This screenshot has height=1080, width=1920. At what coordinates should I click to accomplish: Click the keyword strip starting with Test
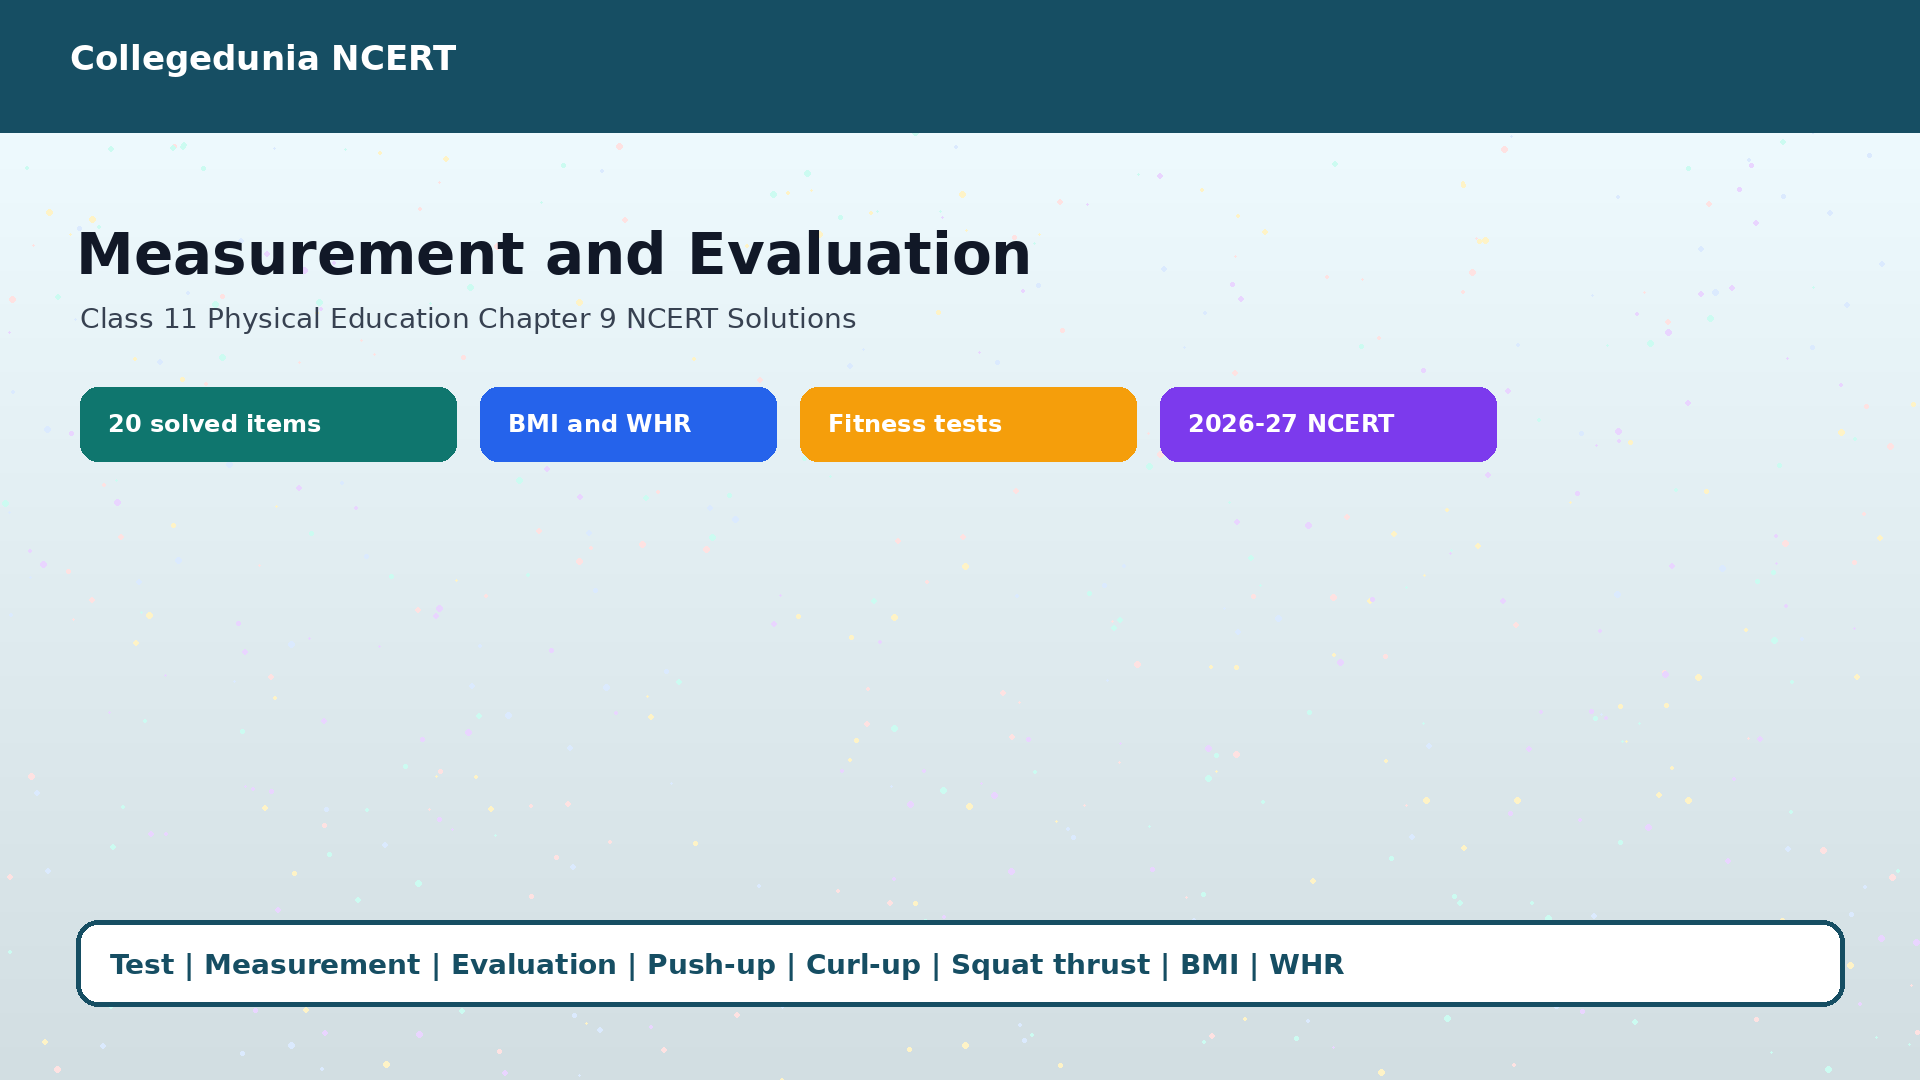point(960,964)
